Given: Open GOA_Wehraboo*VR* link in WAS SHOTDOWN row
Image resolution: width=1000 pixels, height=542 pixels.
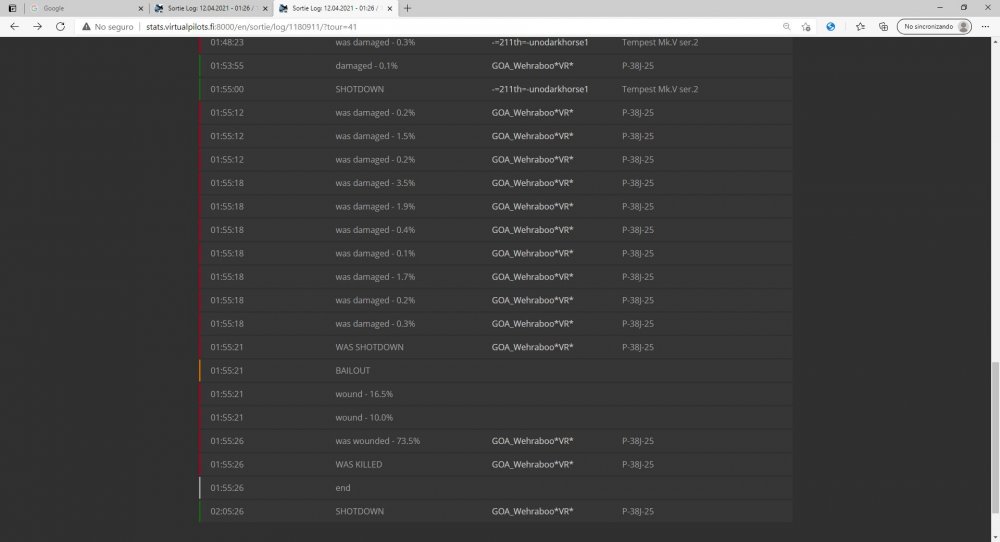Looking at the screenshot, I should click(x=532, y=347).
